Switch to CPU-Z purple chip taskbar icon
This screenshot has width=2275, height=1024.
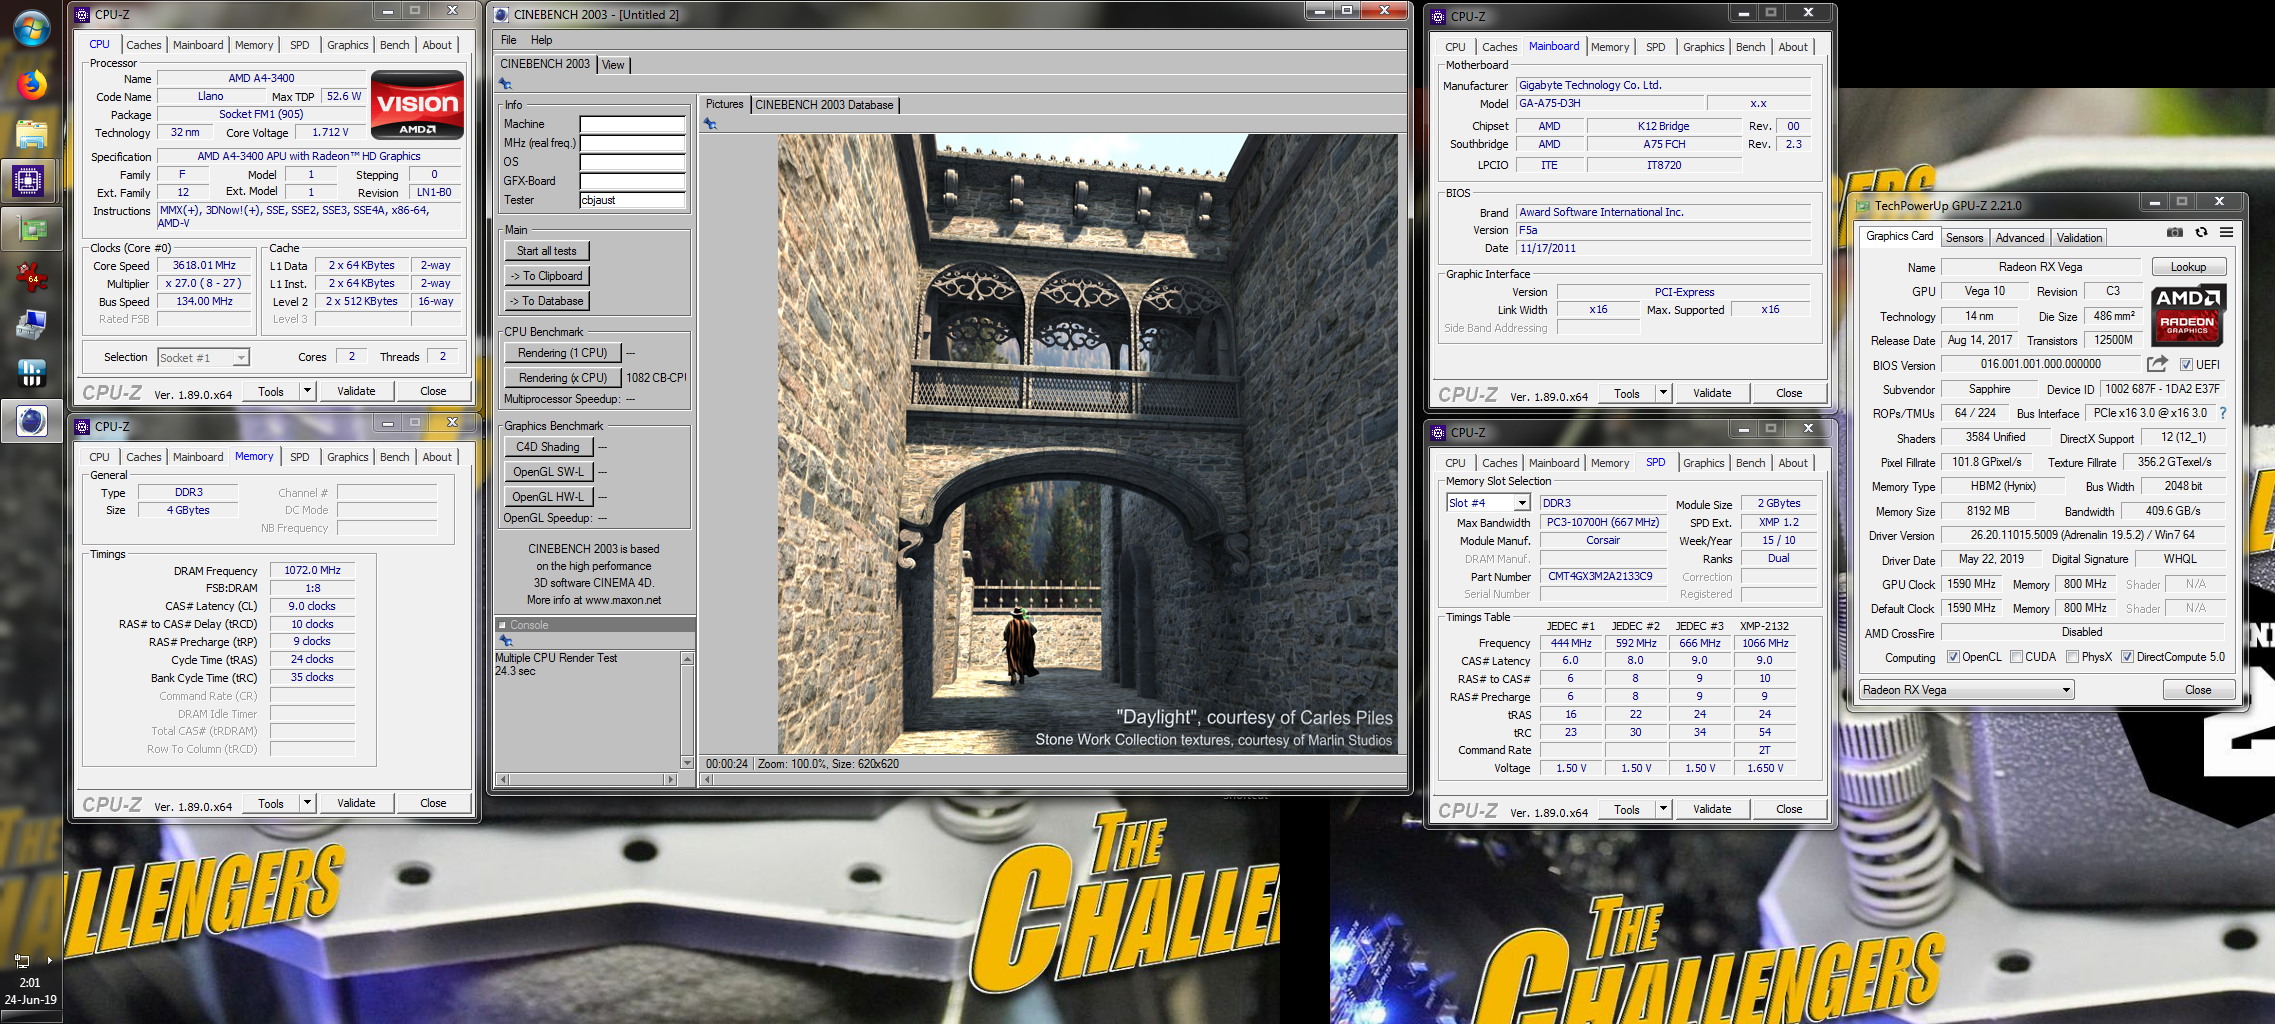coord(29,181)
